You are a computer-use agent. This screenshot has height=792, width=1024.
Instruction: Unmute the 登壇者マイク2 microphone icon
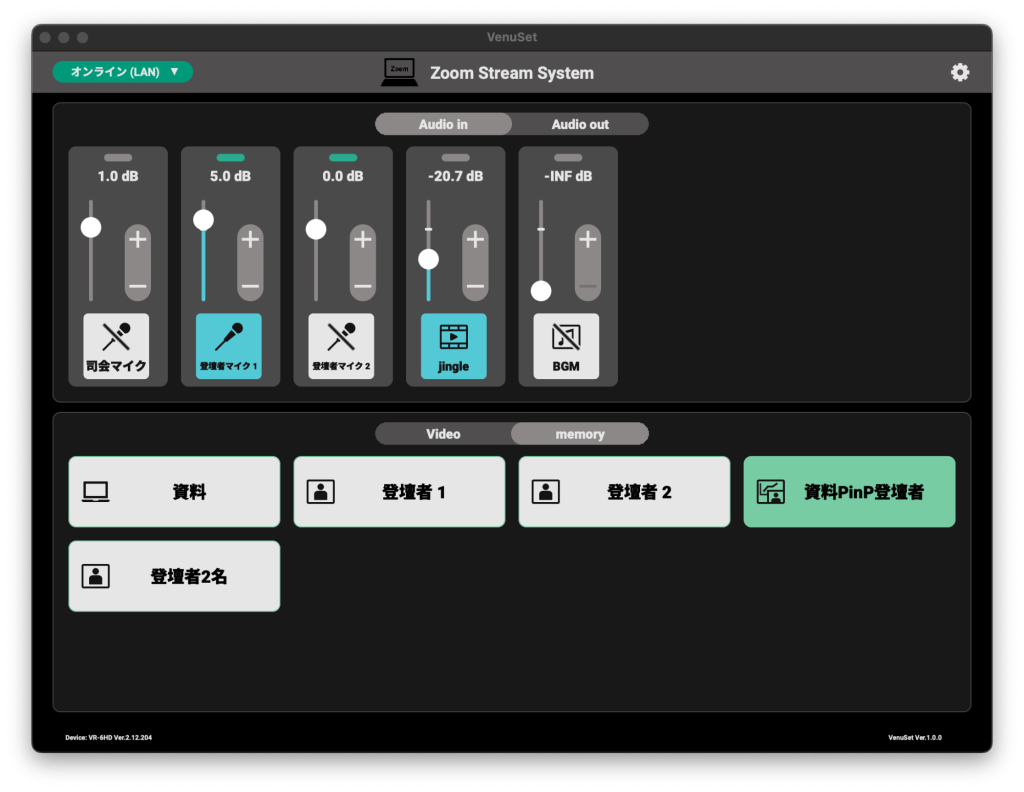point(341,346)
